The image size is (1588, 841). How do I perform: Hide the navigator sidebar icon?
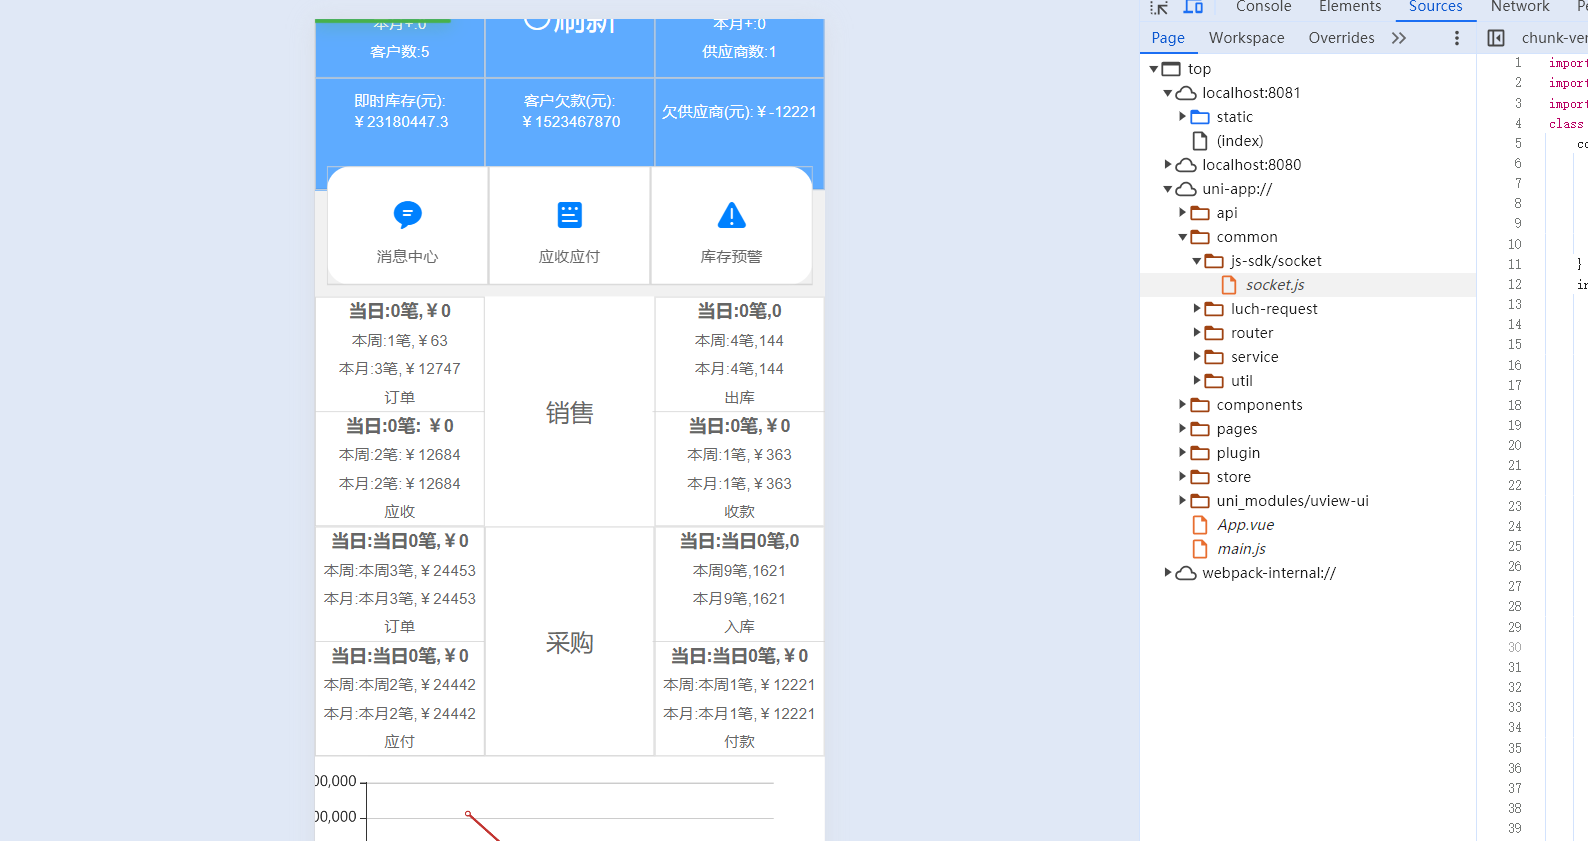point(1496,38)
